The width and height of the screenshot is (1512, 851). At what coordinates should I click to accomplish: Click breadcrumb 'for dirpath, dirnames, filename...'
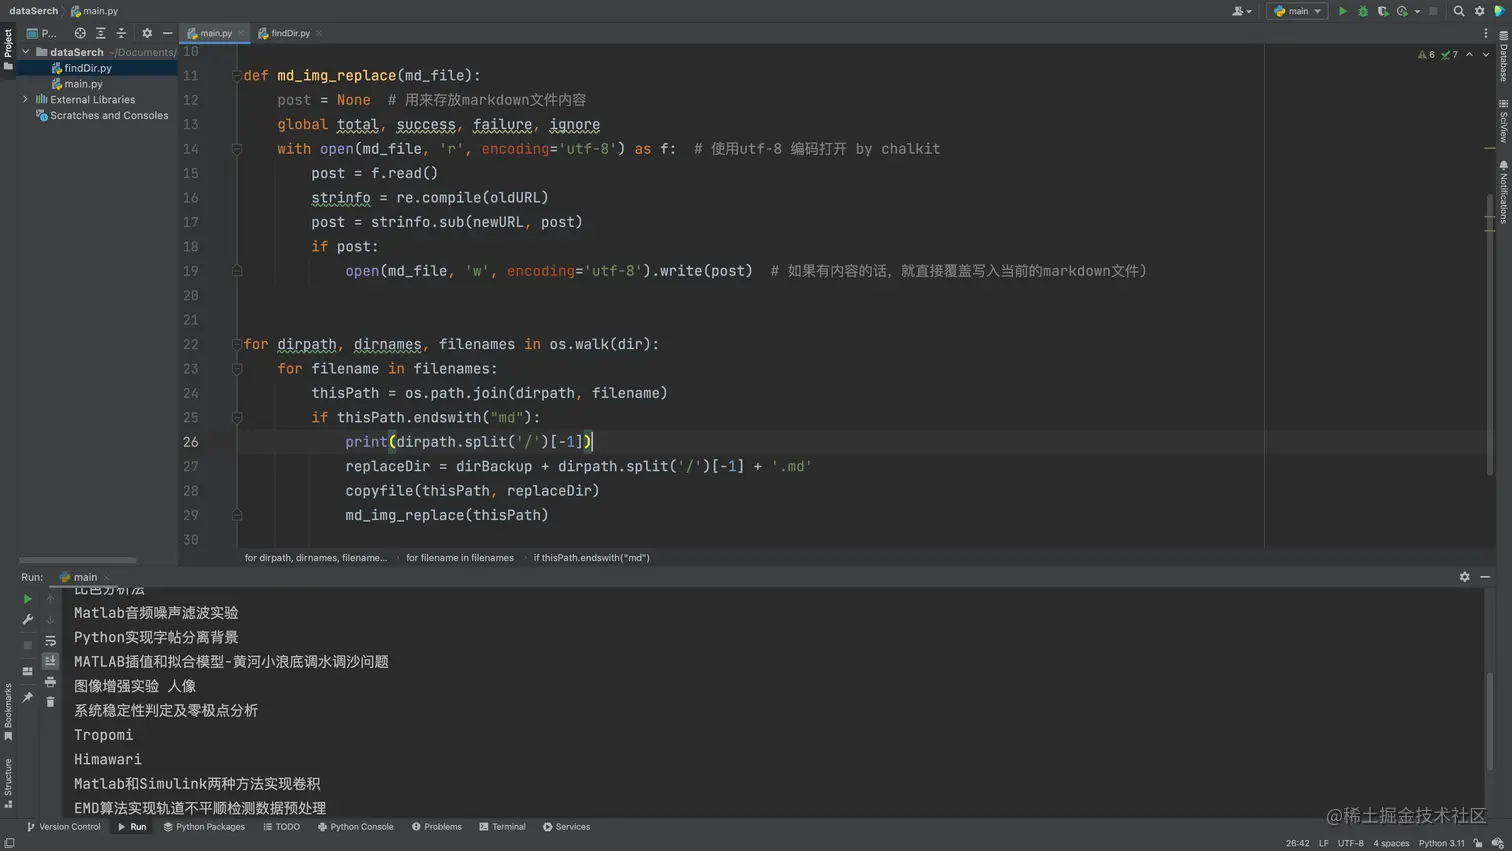tap(315, 558)
